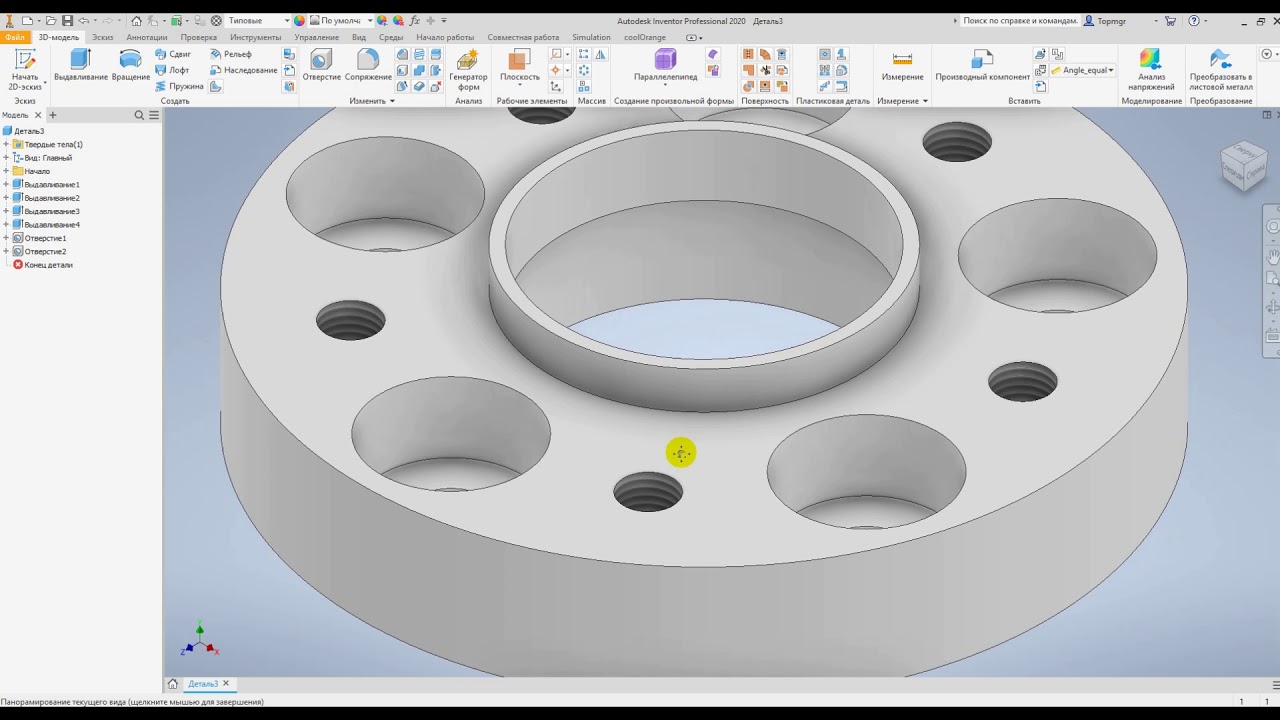Add a new browser panel with plus

pos(53,116)
